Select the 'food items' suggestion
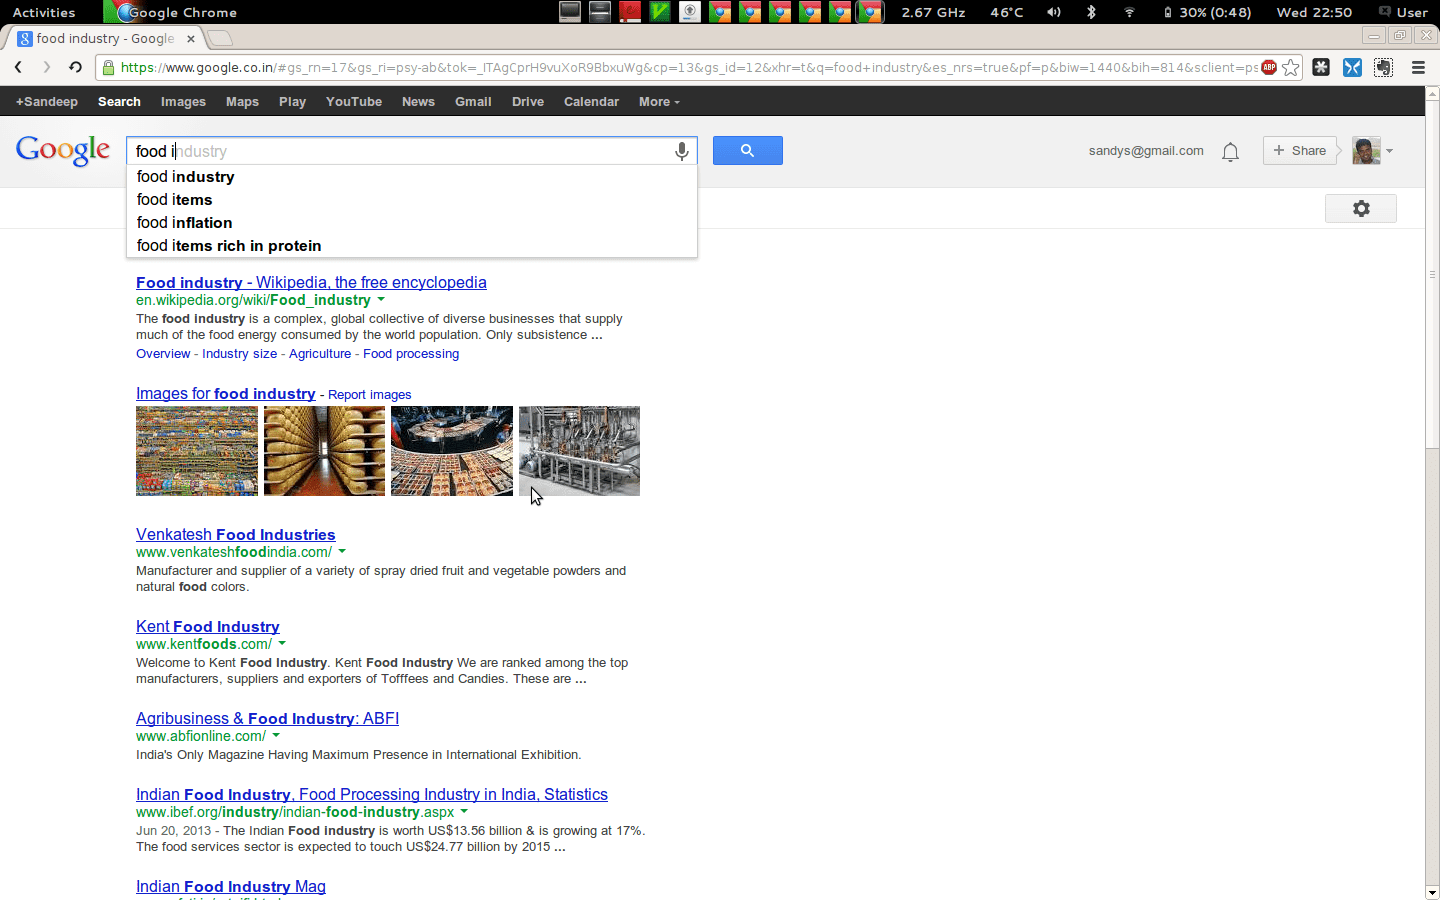1440x900 pixels. click(x=411, y=200)
